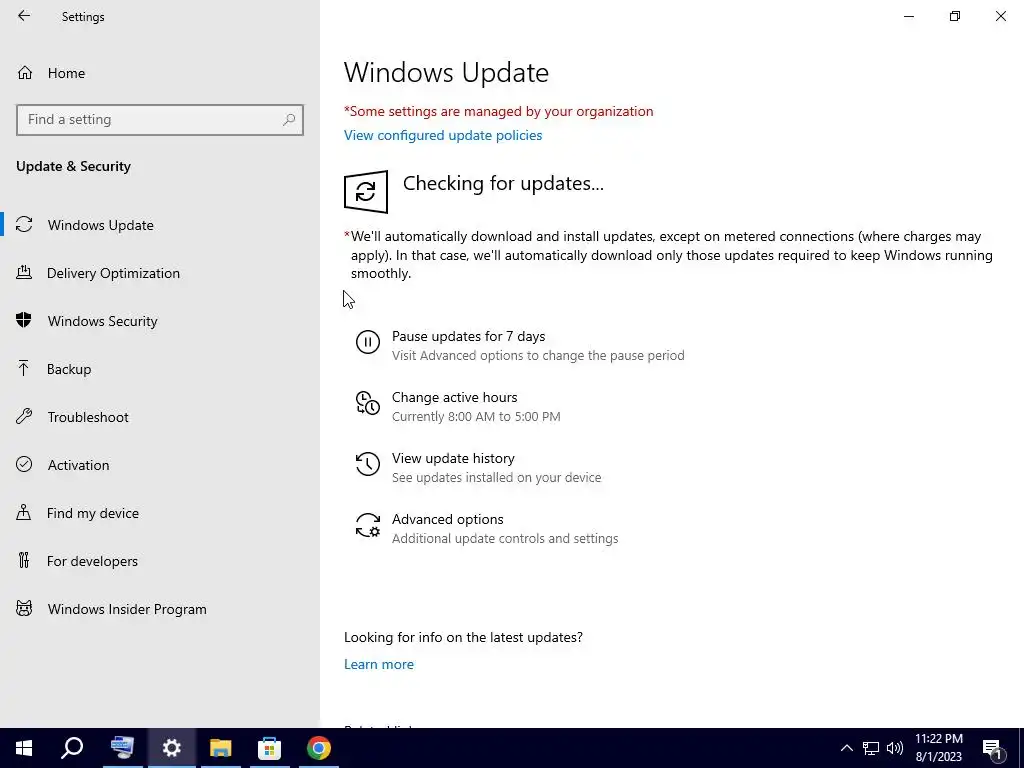
Task: Open View update history
Action: click(x=453, y=458)
